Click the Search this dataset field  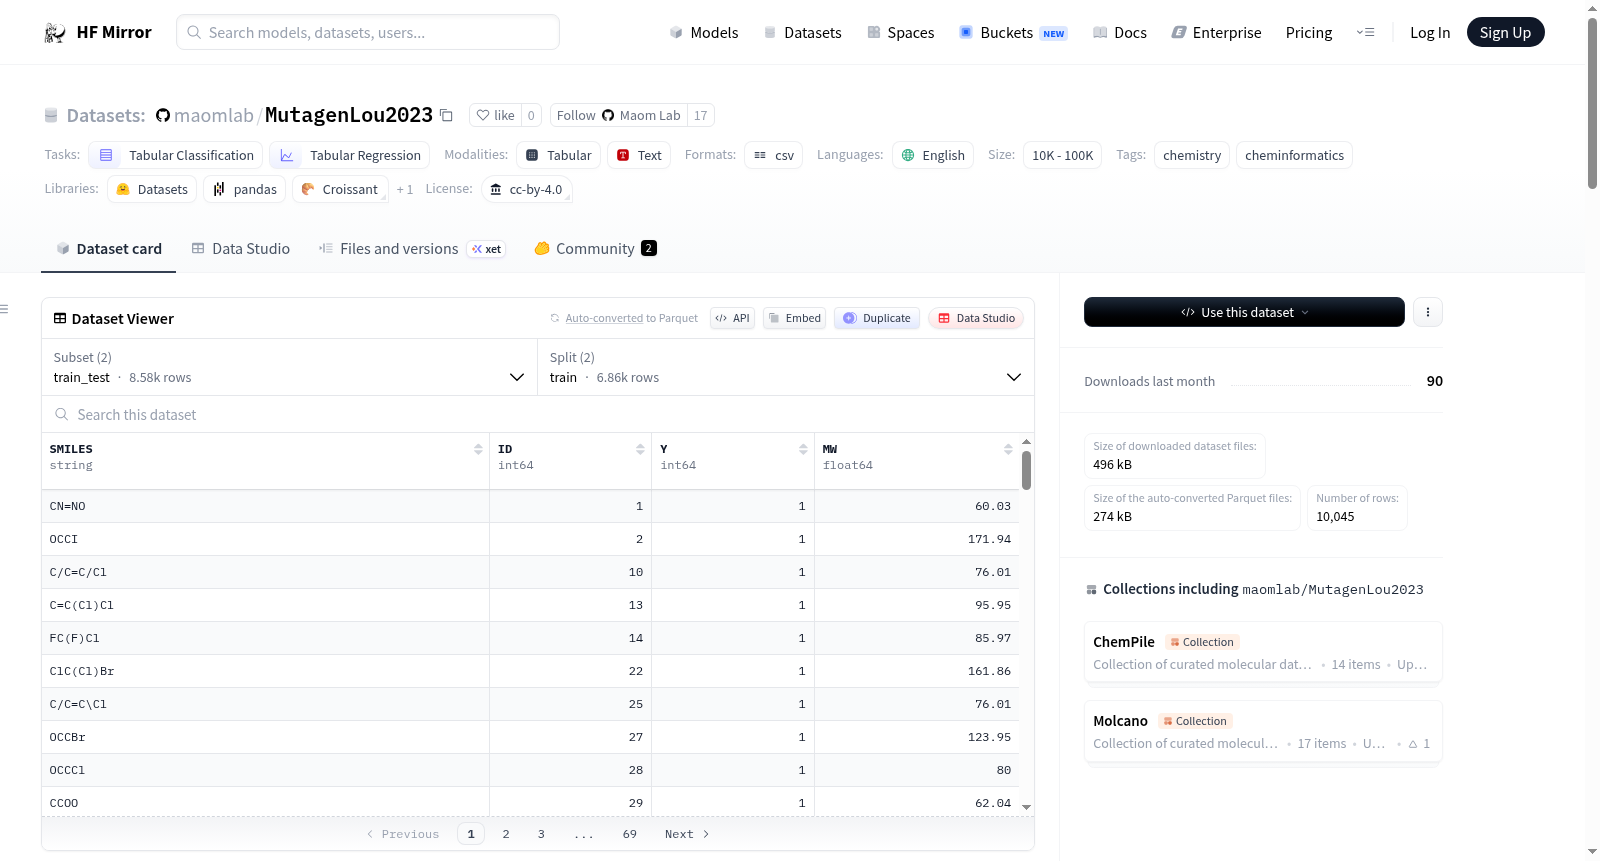(x=538, y=415)
